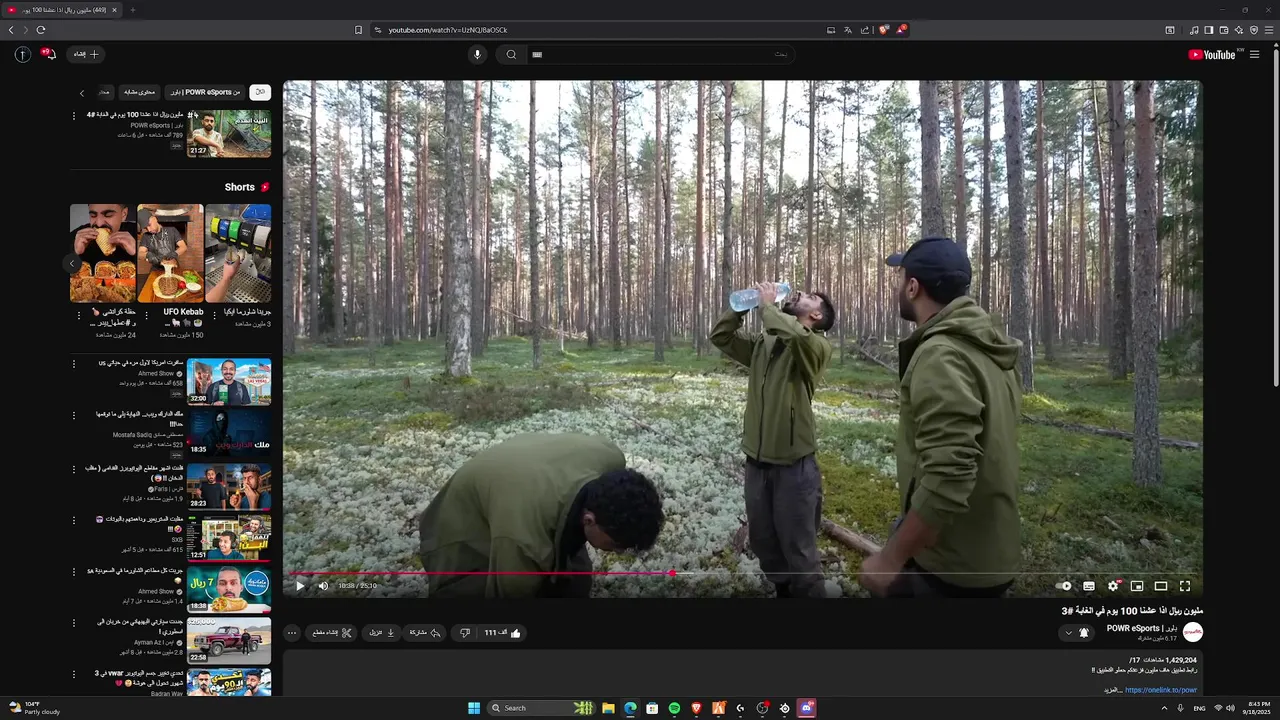Enter fullscreen with the player icon
This screenshot has width=1280, height=720.
pyautogui.click(x=1185, y=586)
